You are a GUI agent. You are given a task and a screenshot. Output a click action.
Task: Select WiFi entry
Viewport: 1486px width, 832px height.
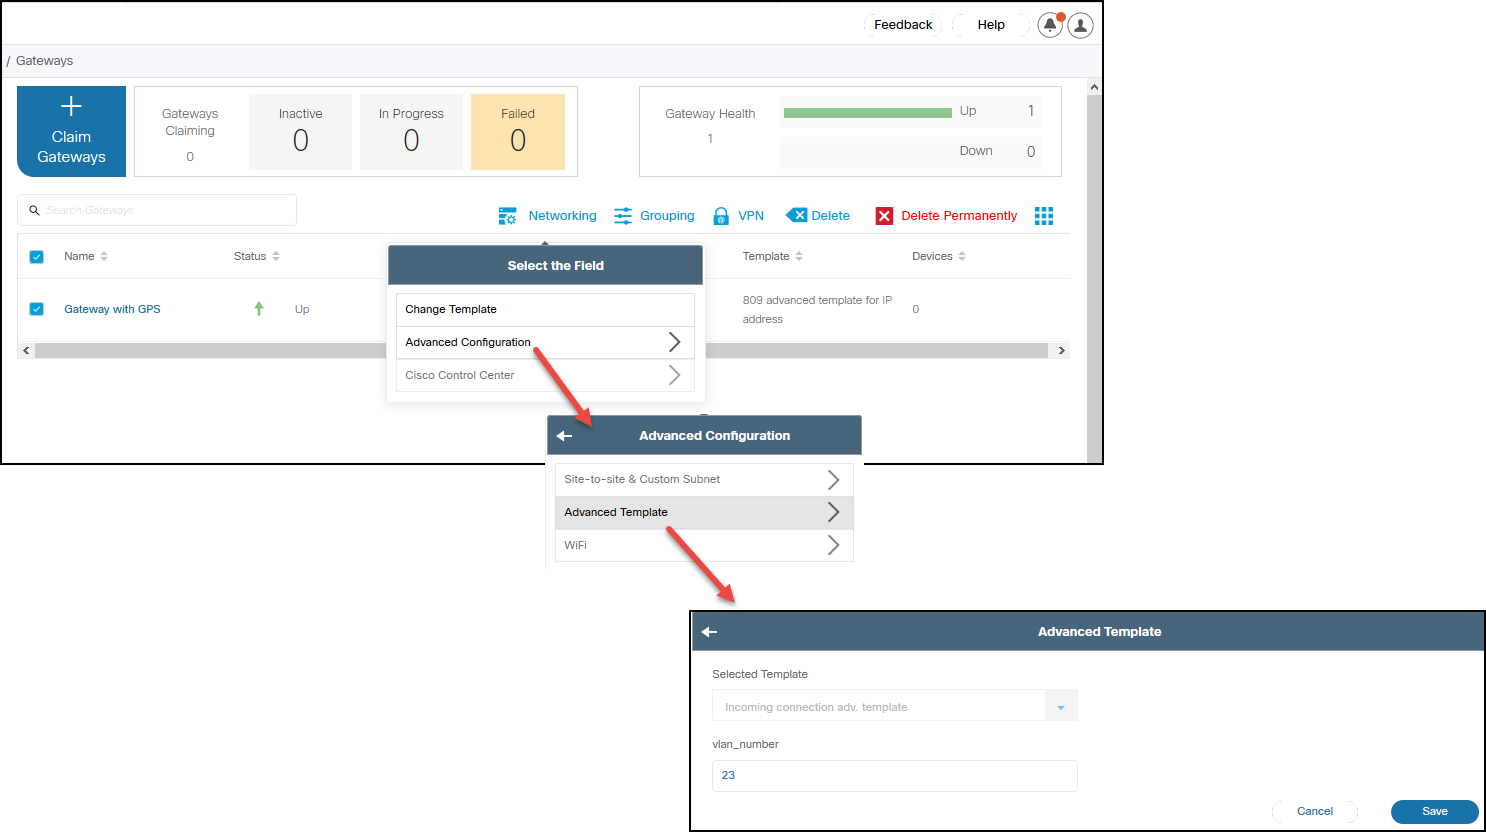[x=704, y=545]
